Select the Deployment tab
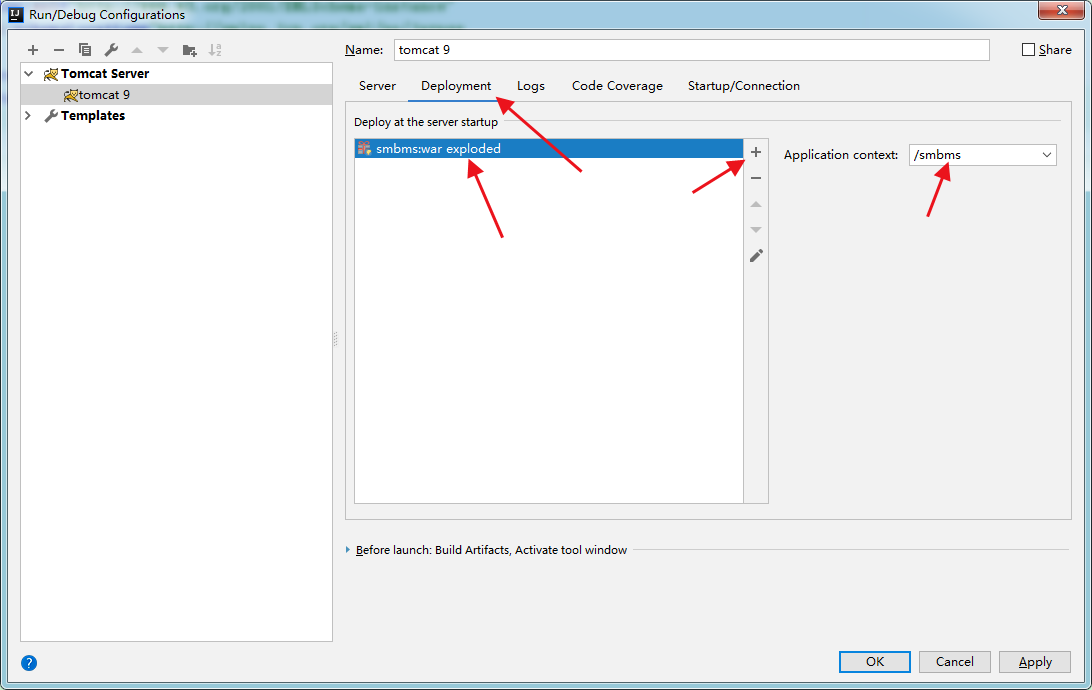Screen dimensions: 1092x690 point(456,86)
